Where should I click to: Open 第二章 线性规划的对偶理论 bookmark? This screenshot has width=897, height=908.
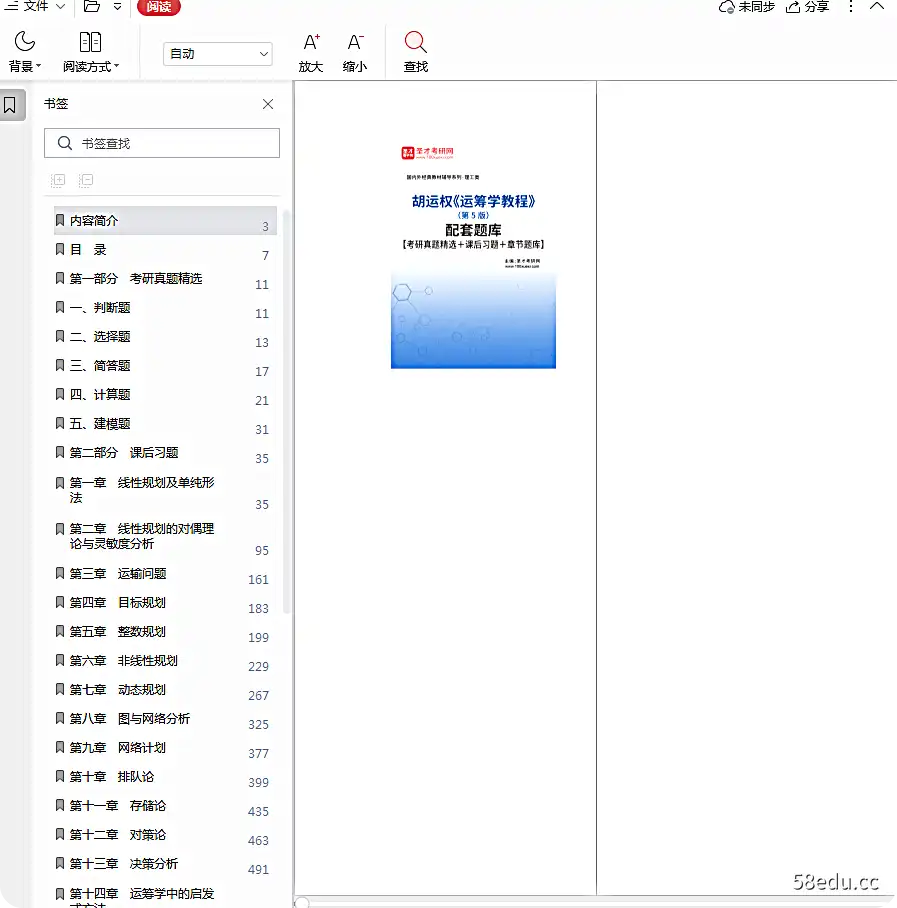point(165,536)
